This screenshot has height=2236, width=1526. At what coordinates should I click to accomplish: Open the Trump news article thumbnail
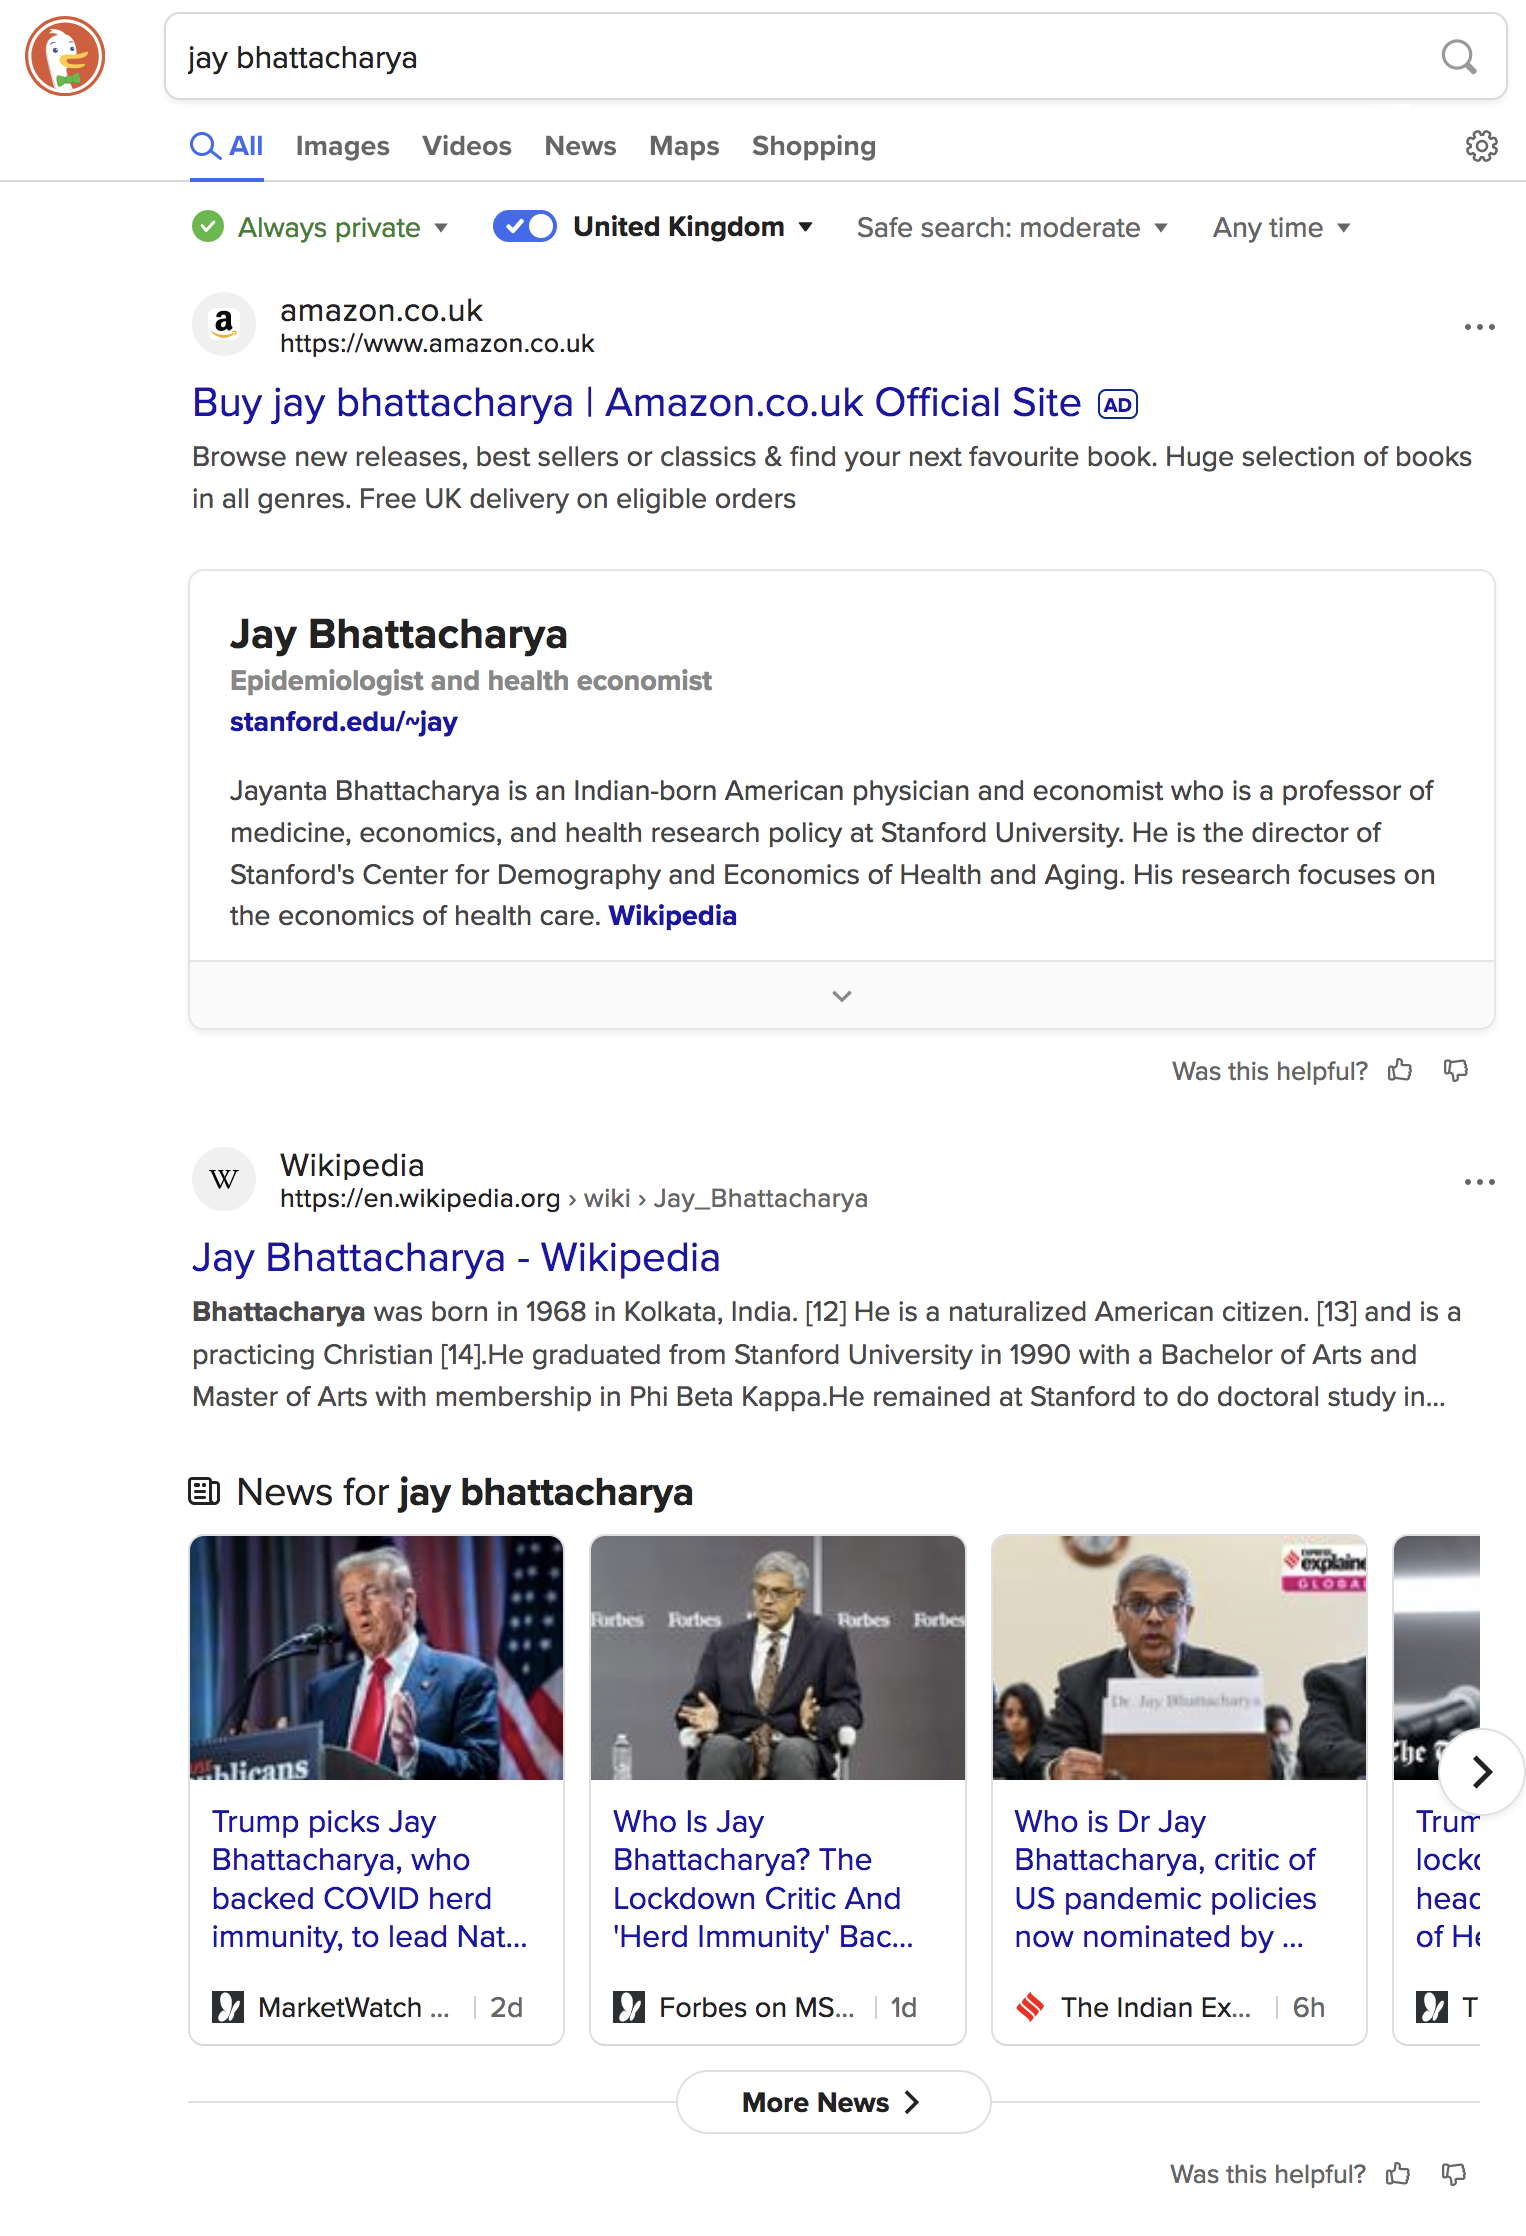click(x=376, y=1658)
